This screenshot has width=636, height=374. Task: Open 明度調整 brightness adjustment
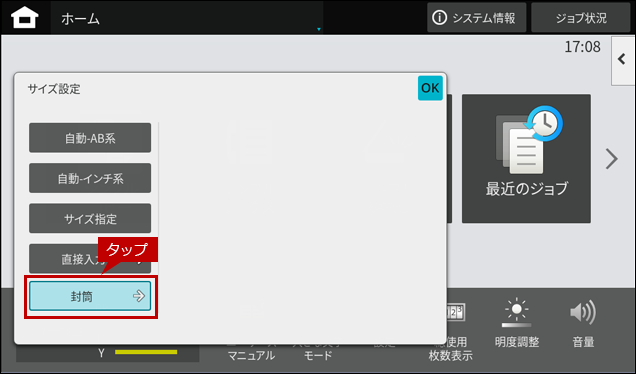[x=517, y=324]
